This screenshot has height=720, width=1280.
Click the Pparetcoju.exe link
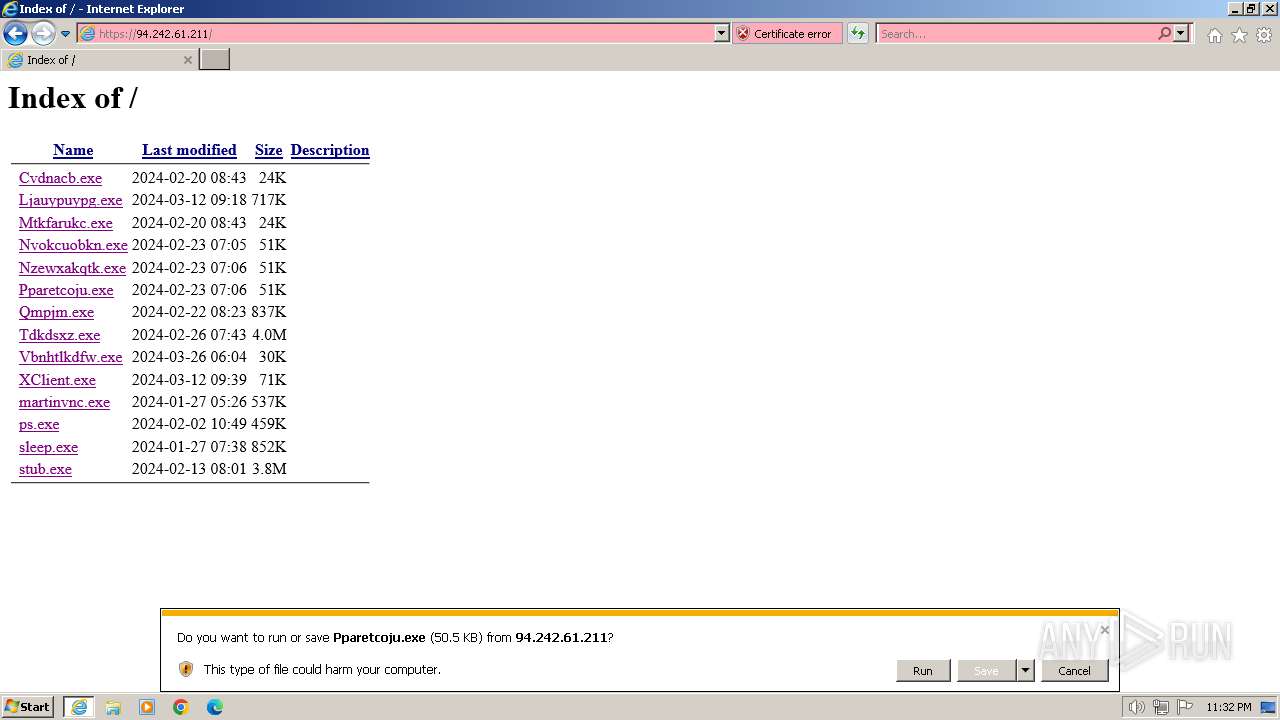pos(66,290)
